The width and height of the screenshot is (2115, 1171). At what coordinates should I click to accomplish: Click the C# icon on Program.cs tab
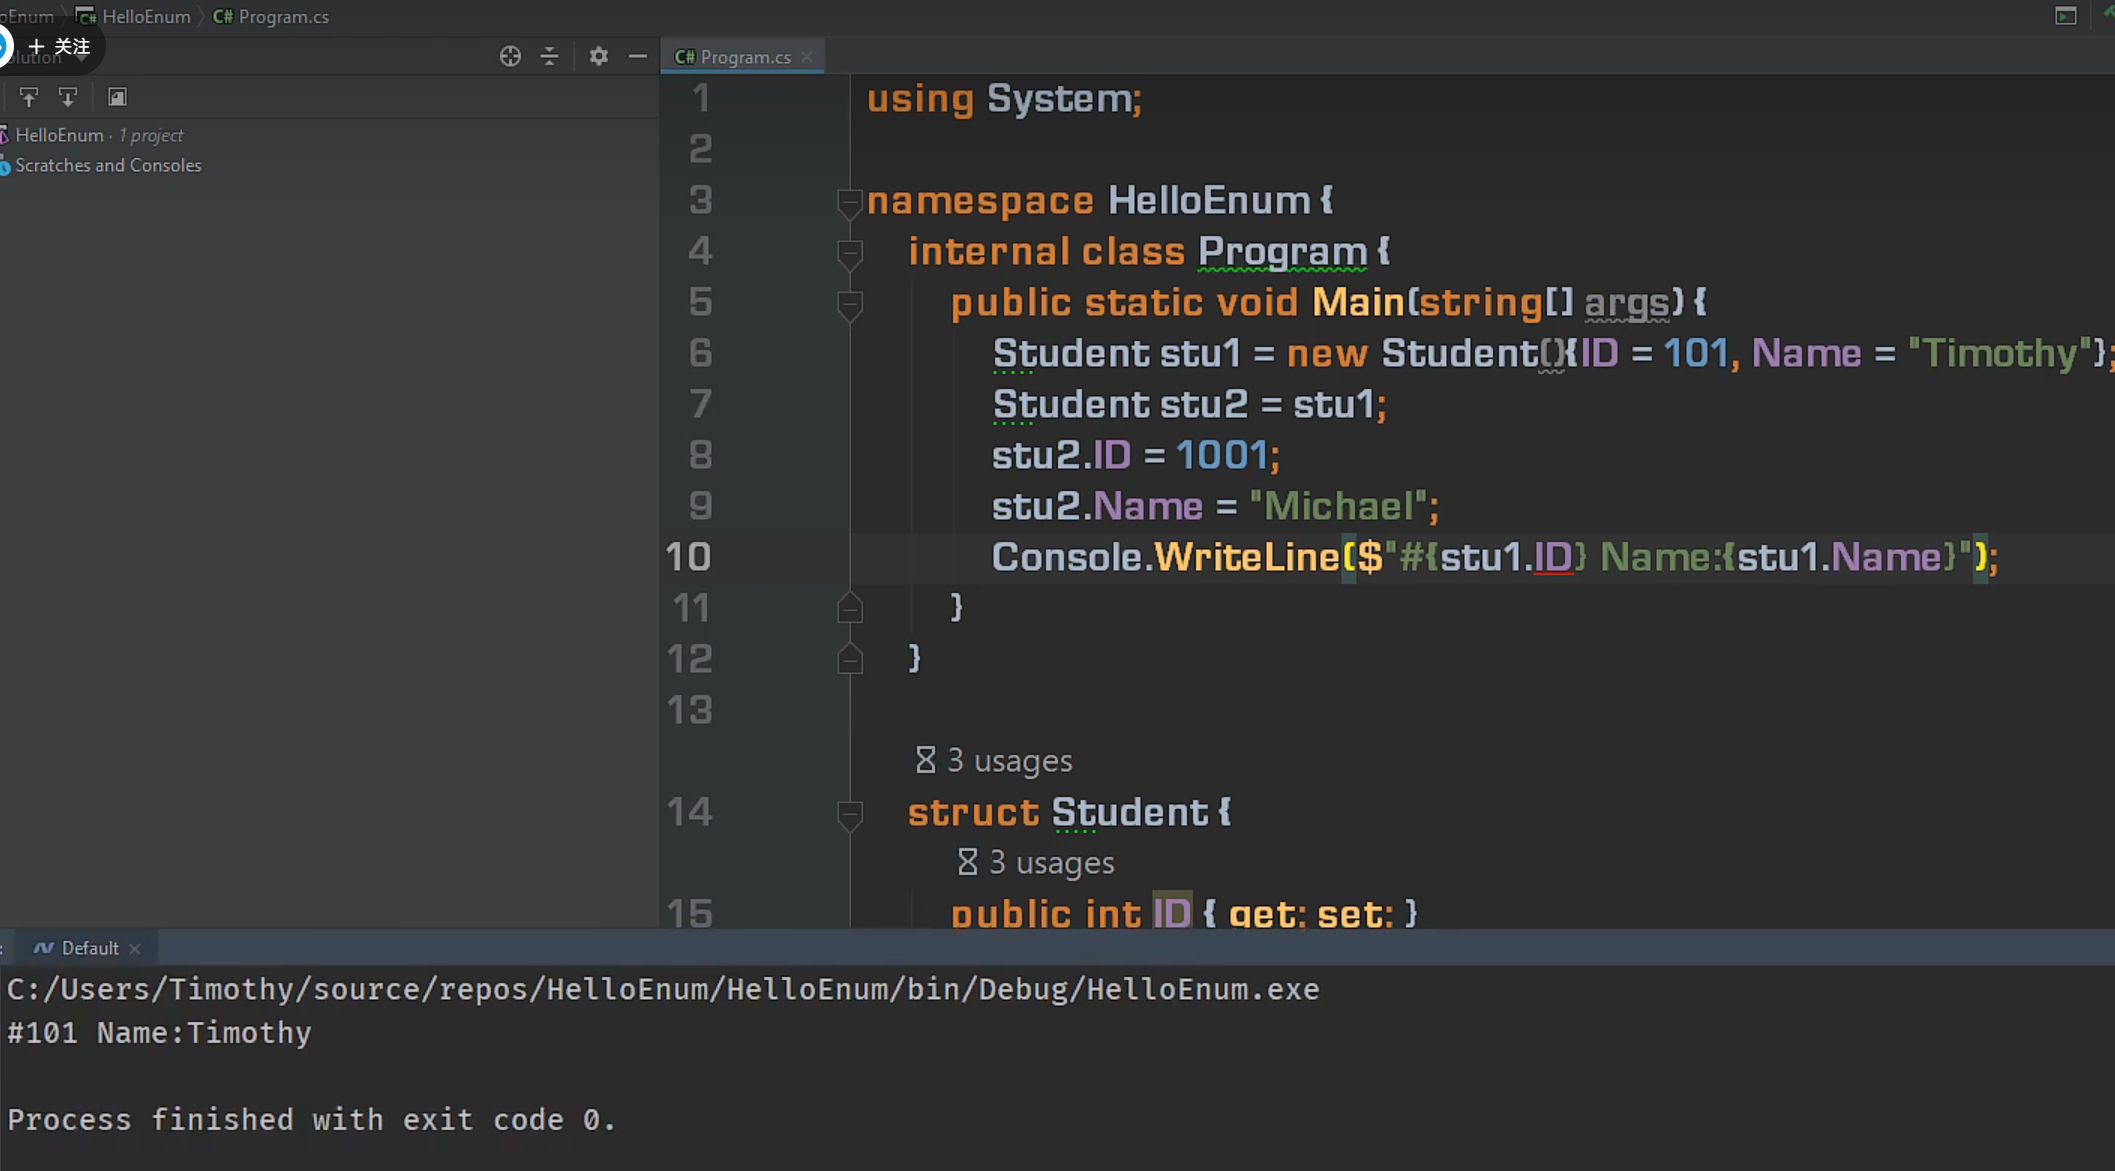684,57
